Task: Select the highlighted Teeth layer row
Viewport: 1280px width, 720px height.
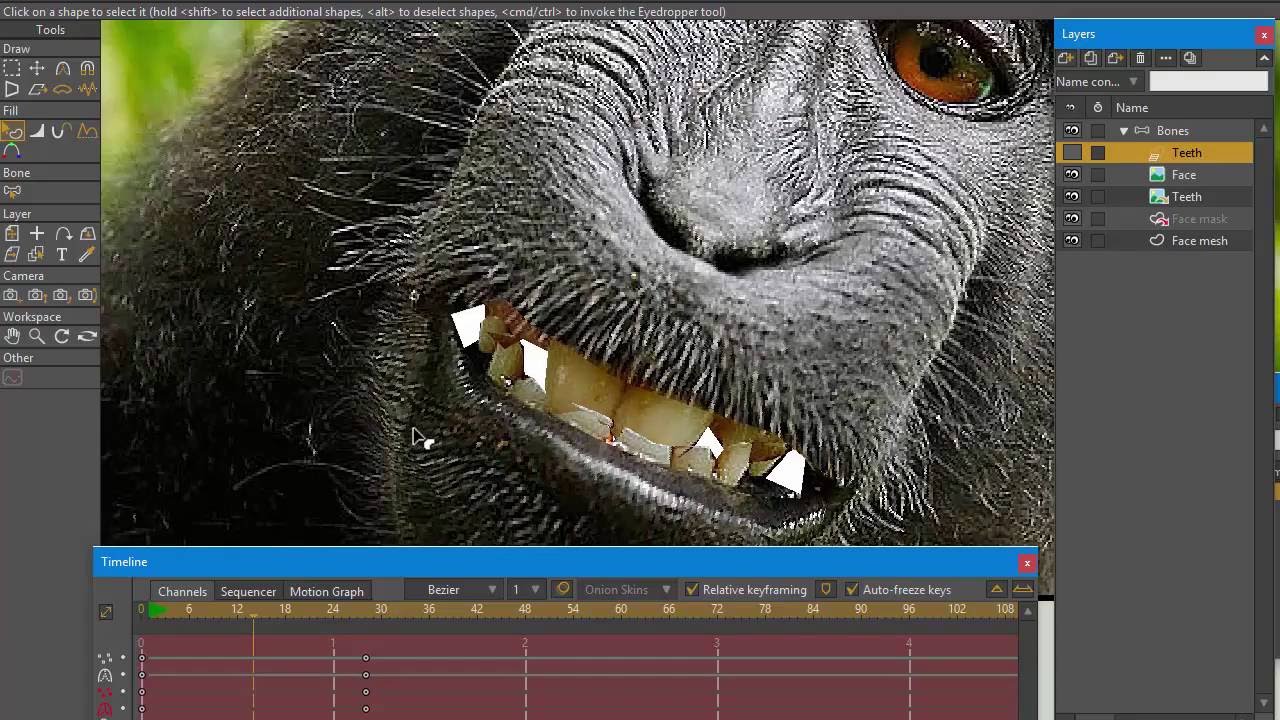Action: pyautogui.click(x=1155, y=153)
